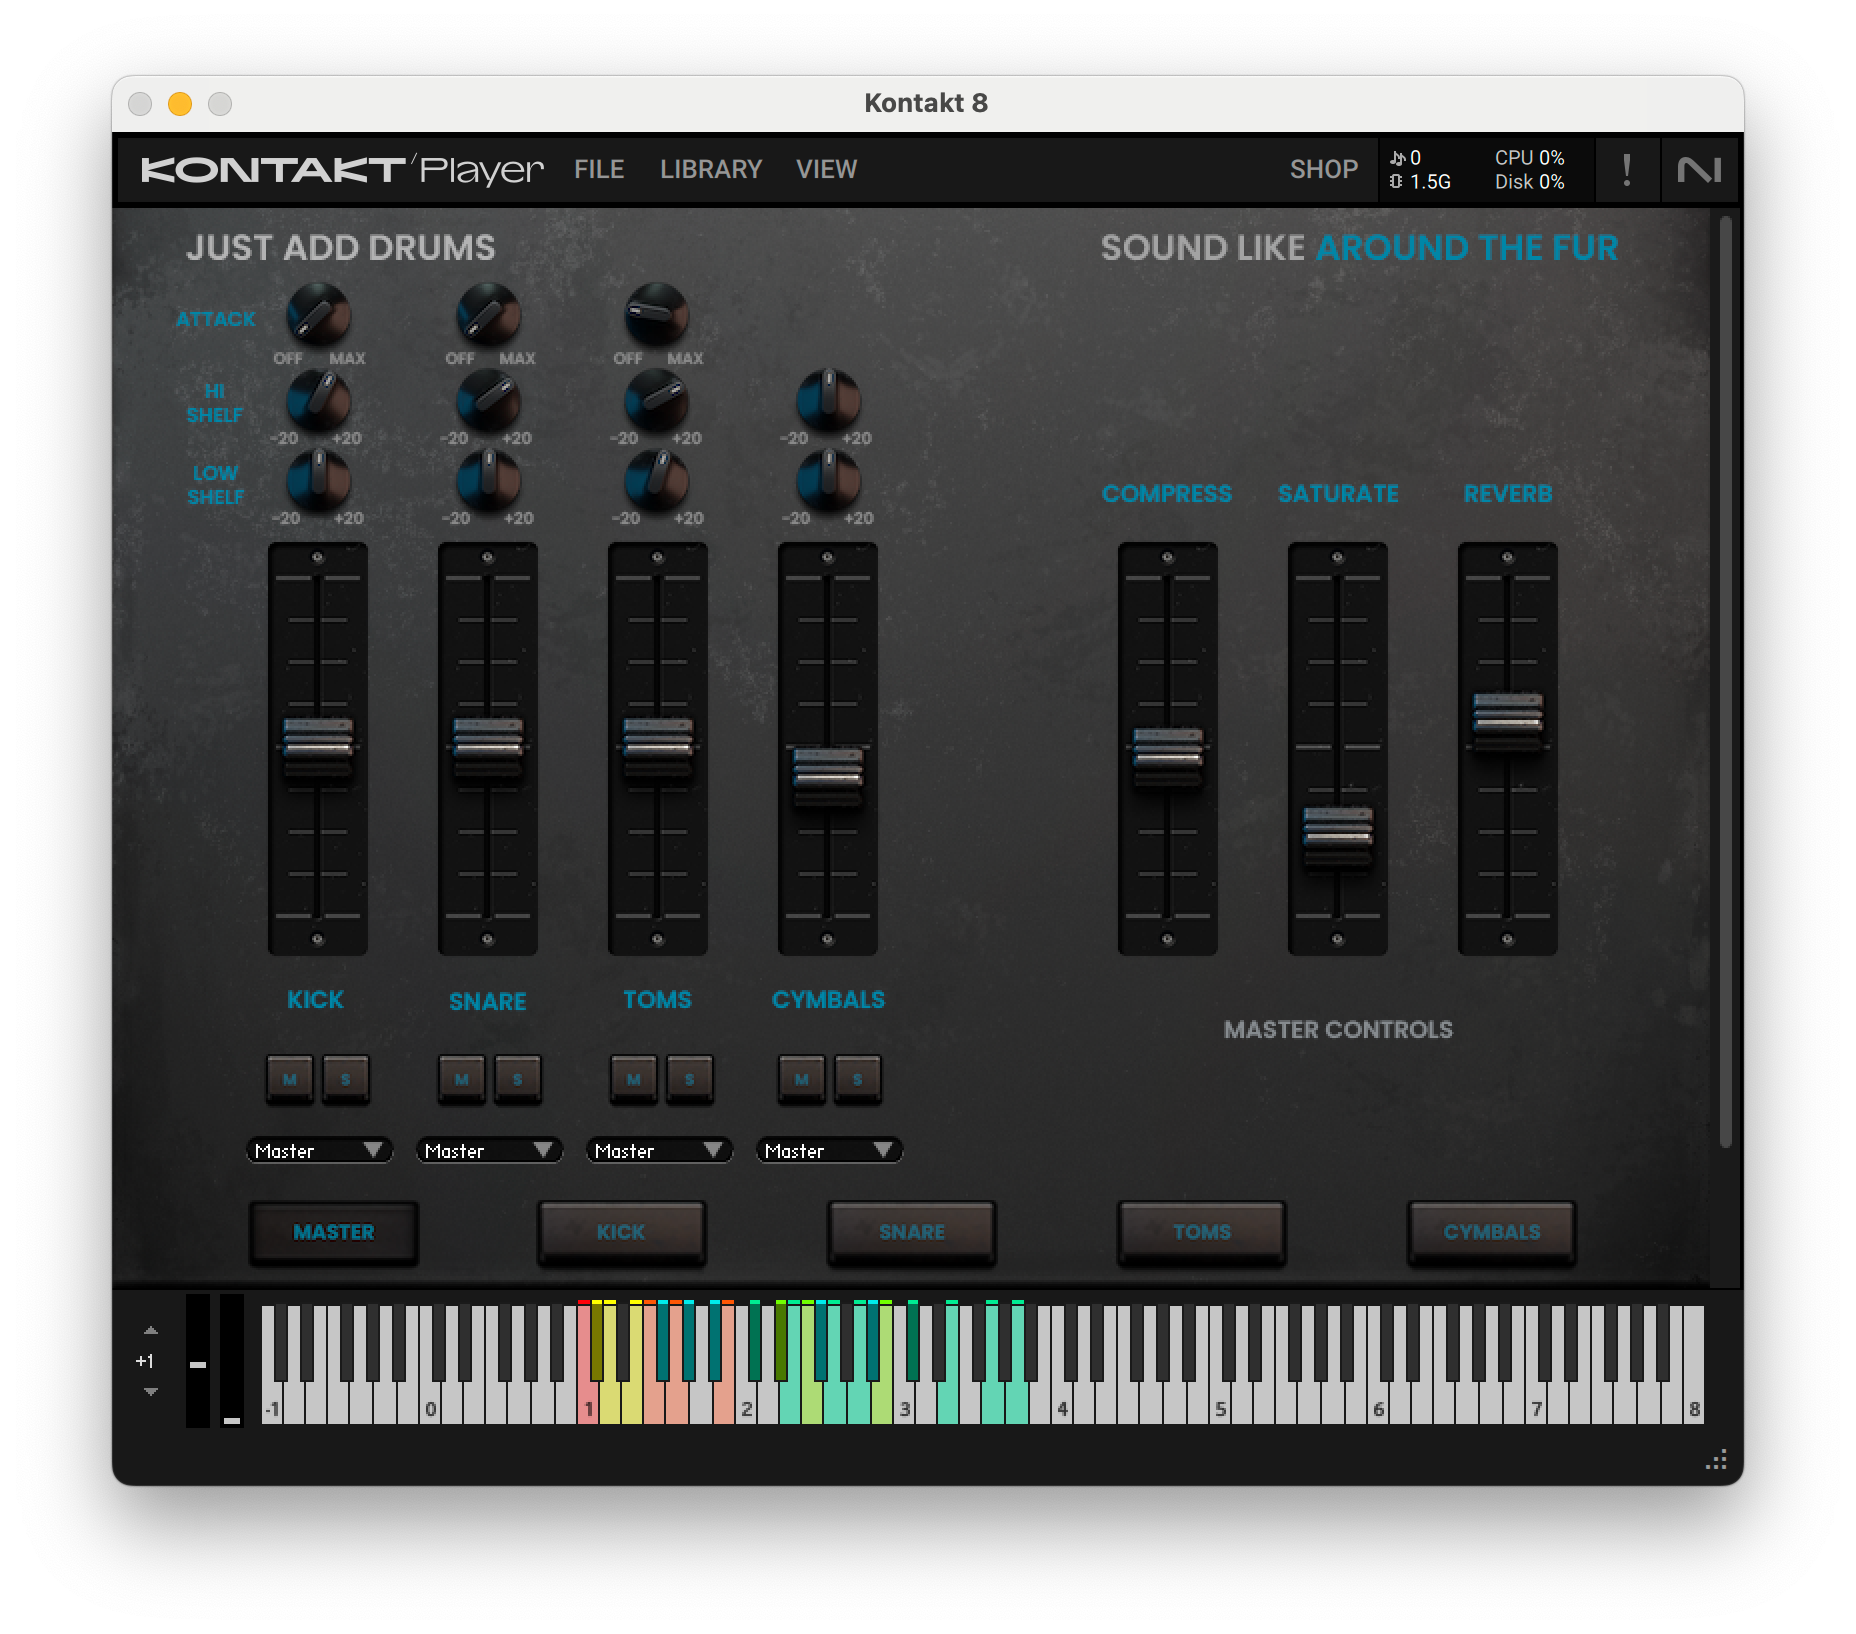Click the Cymbals Hi Shelf knob
Viewport: 1856px width, 1634px height.
[x=828, y=400]
